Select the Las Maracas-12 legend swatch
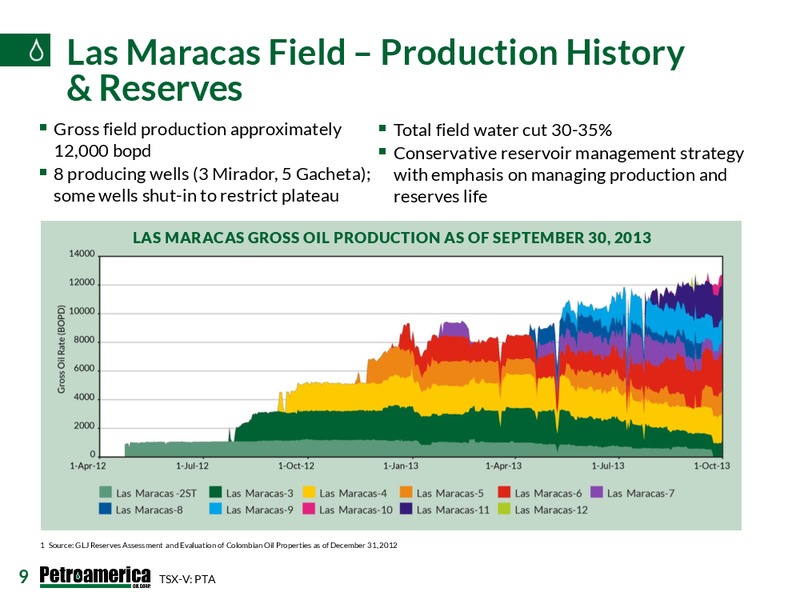 click(504, 509)
